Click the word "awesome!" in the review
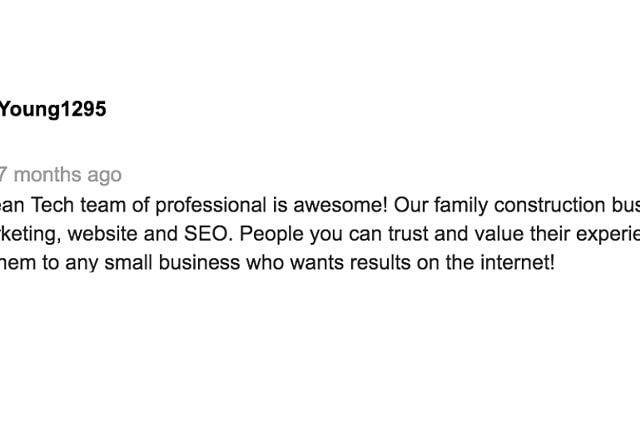 (340, 205)
